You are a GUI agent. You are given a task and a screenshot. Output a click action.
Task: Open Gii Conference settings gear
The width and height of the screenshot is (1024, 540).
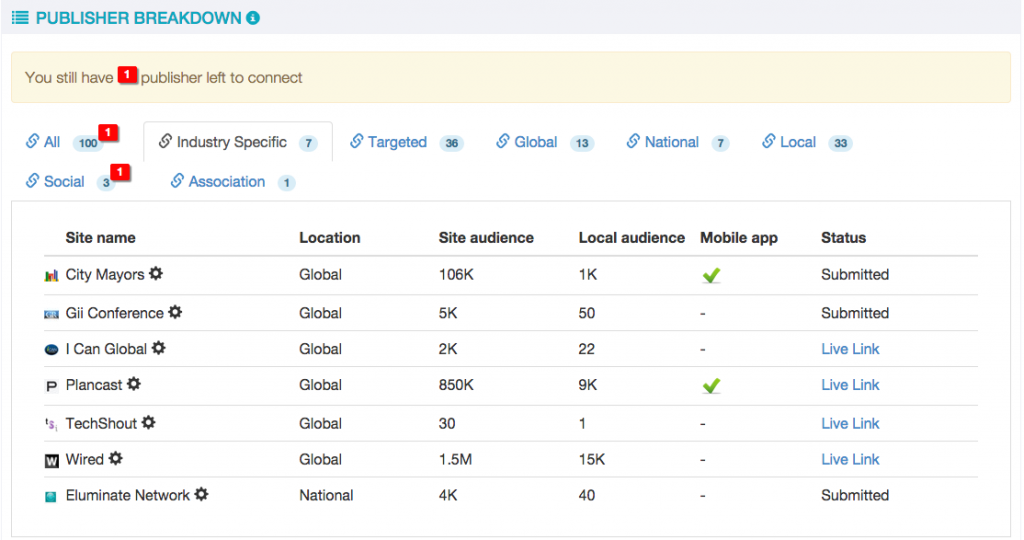pos(175,311)
